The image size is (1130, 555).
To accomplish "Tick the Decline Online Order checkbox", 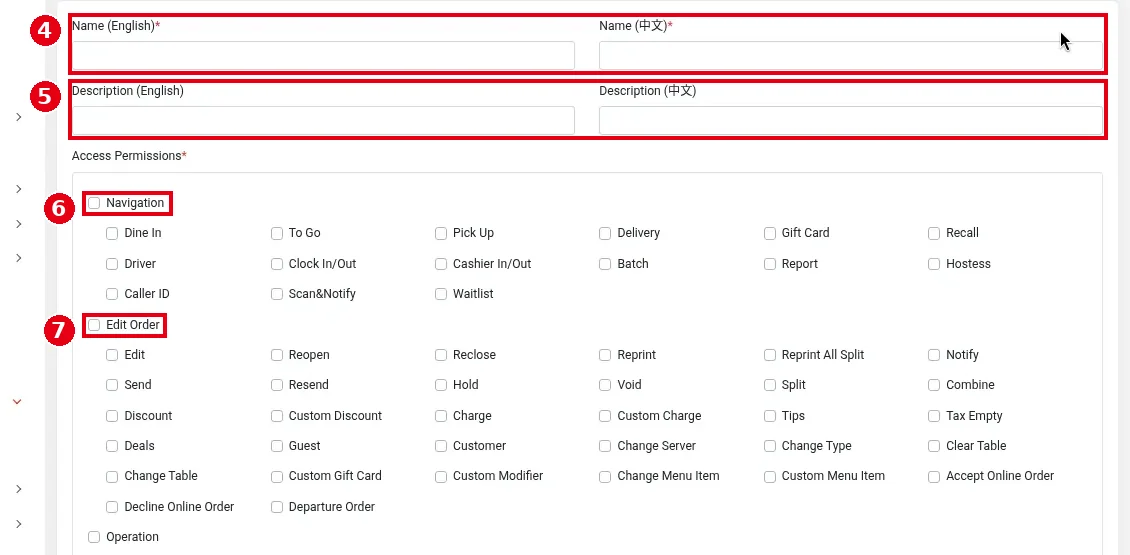I will (x=112, y=507).
